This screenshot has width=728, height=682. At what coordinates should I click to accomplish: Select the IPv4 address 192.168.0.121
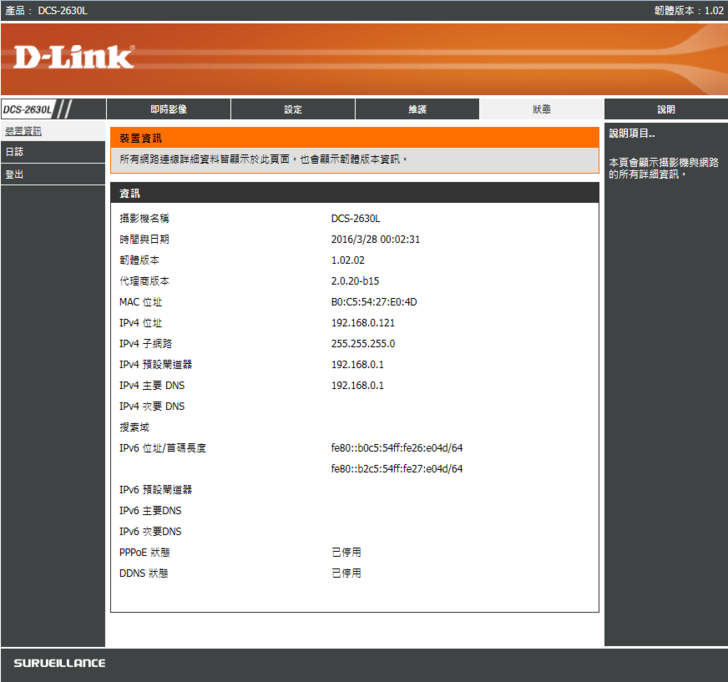(363, 323)
